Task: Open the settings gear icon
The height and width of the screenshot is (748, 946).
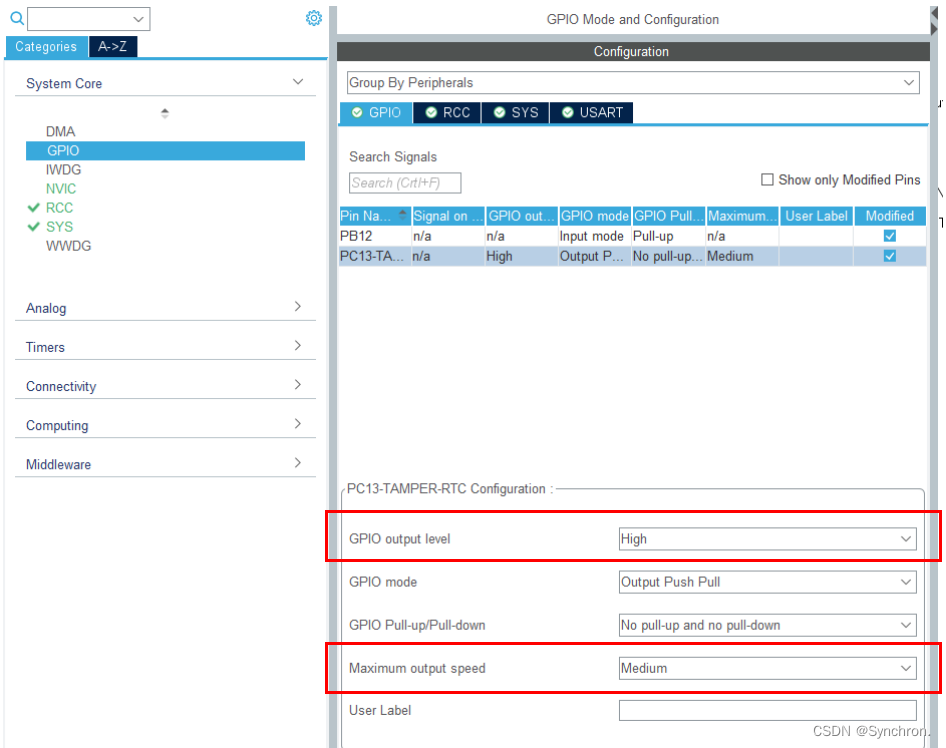Action: coord(314,18)
